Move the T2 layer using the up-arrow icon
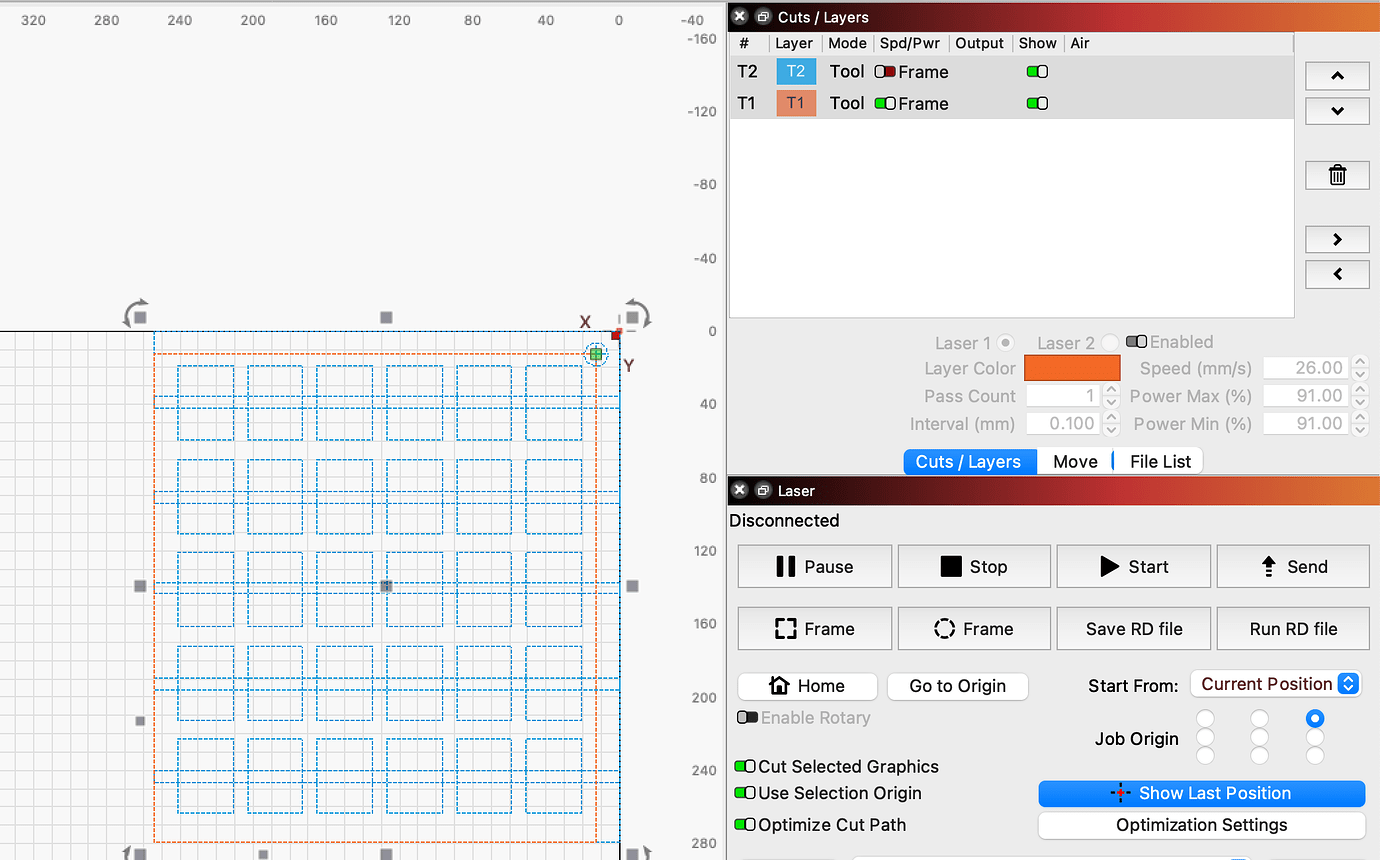The height and width of the screenshot is (860, 1380). tap(1337, 76)
